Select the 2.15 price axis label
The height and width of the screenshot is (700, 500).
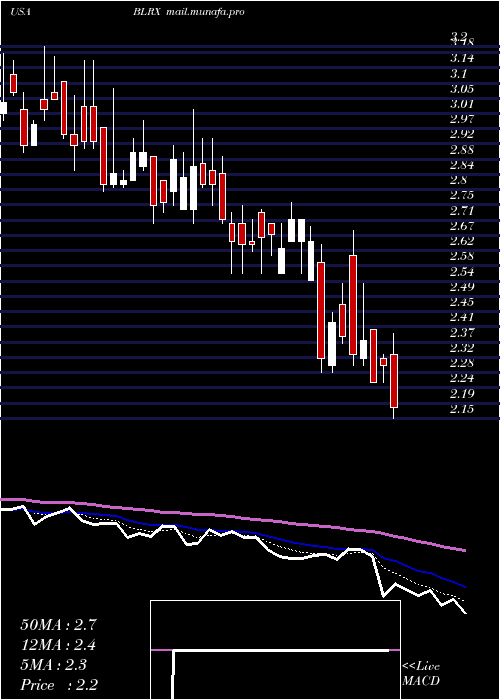coord(462,409)
